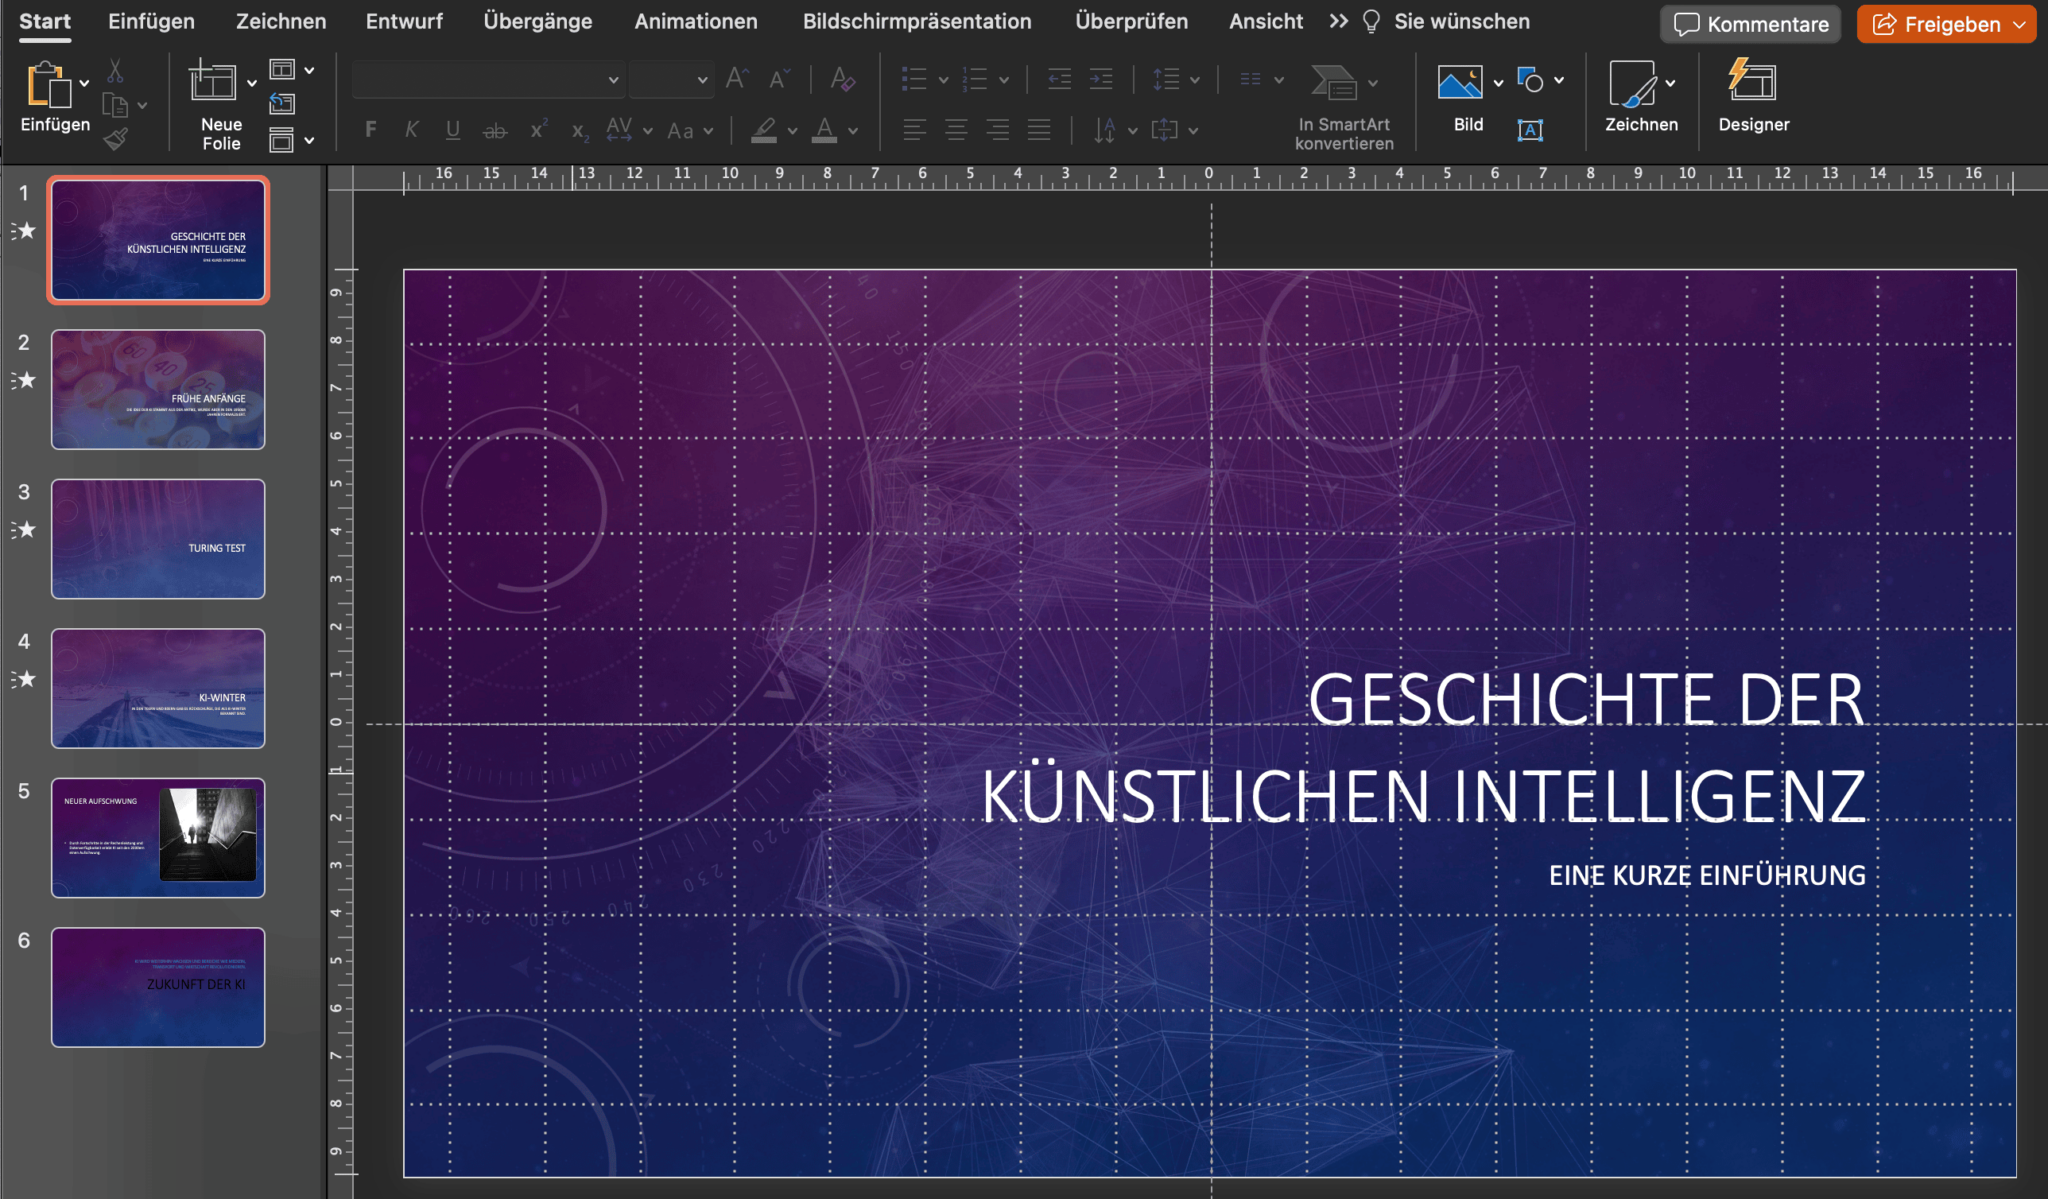The height and width of the screenshot is (1199, 2048).
Task: Click the Kommentare button
Action: (x=1751, y=24)
